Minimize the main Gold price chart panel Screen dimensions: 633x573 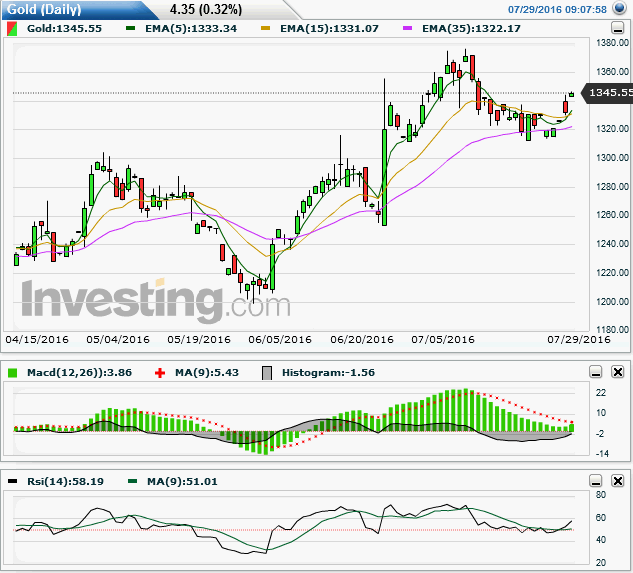[x=617, y=28]
